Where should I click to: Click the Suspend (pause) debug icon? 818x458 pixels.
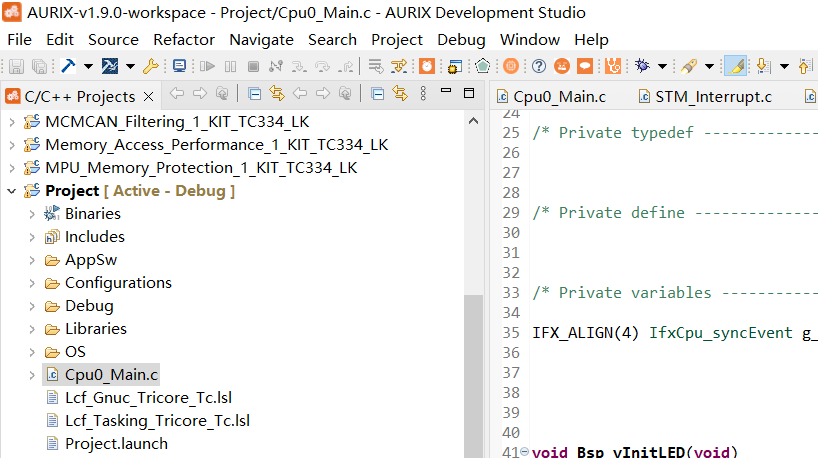pos(230,66)
